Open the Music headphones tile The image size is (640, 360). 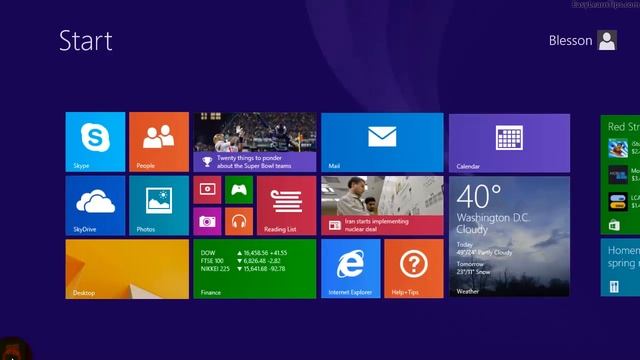pyautogui.click(x=239, y=221)
